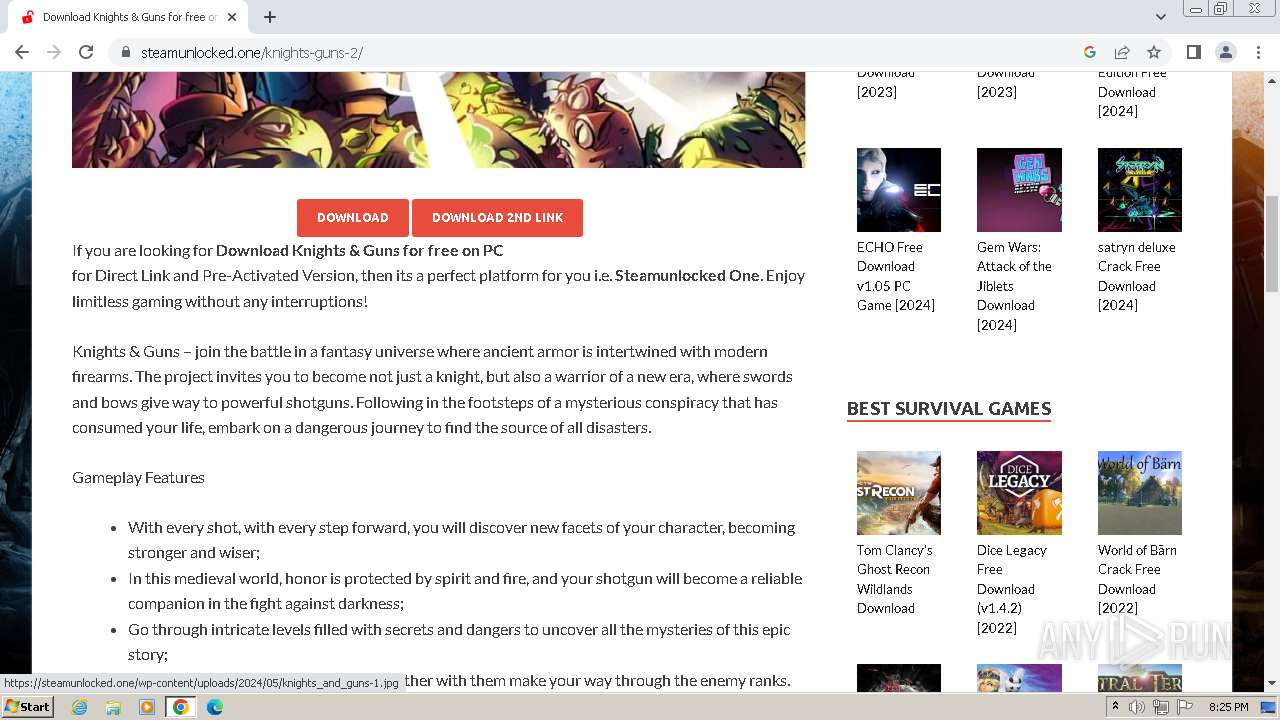The height and width of the screenshot is (720, 1280).
Task: Share this page icon
Action: click(x=1122, y=52)
